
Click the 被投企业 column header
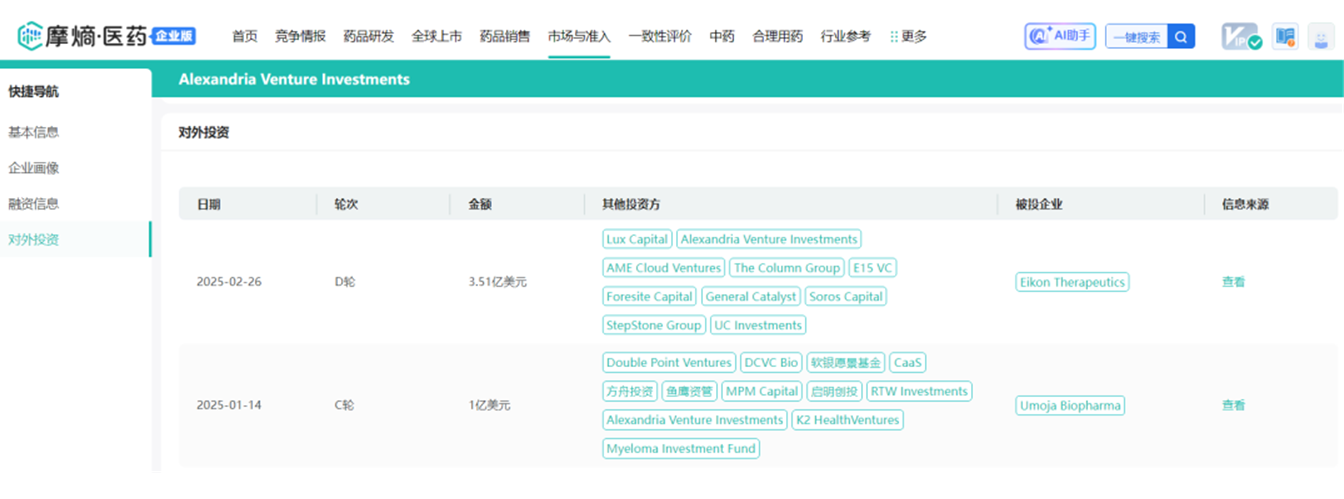(1039, 204)
